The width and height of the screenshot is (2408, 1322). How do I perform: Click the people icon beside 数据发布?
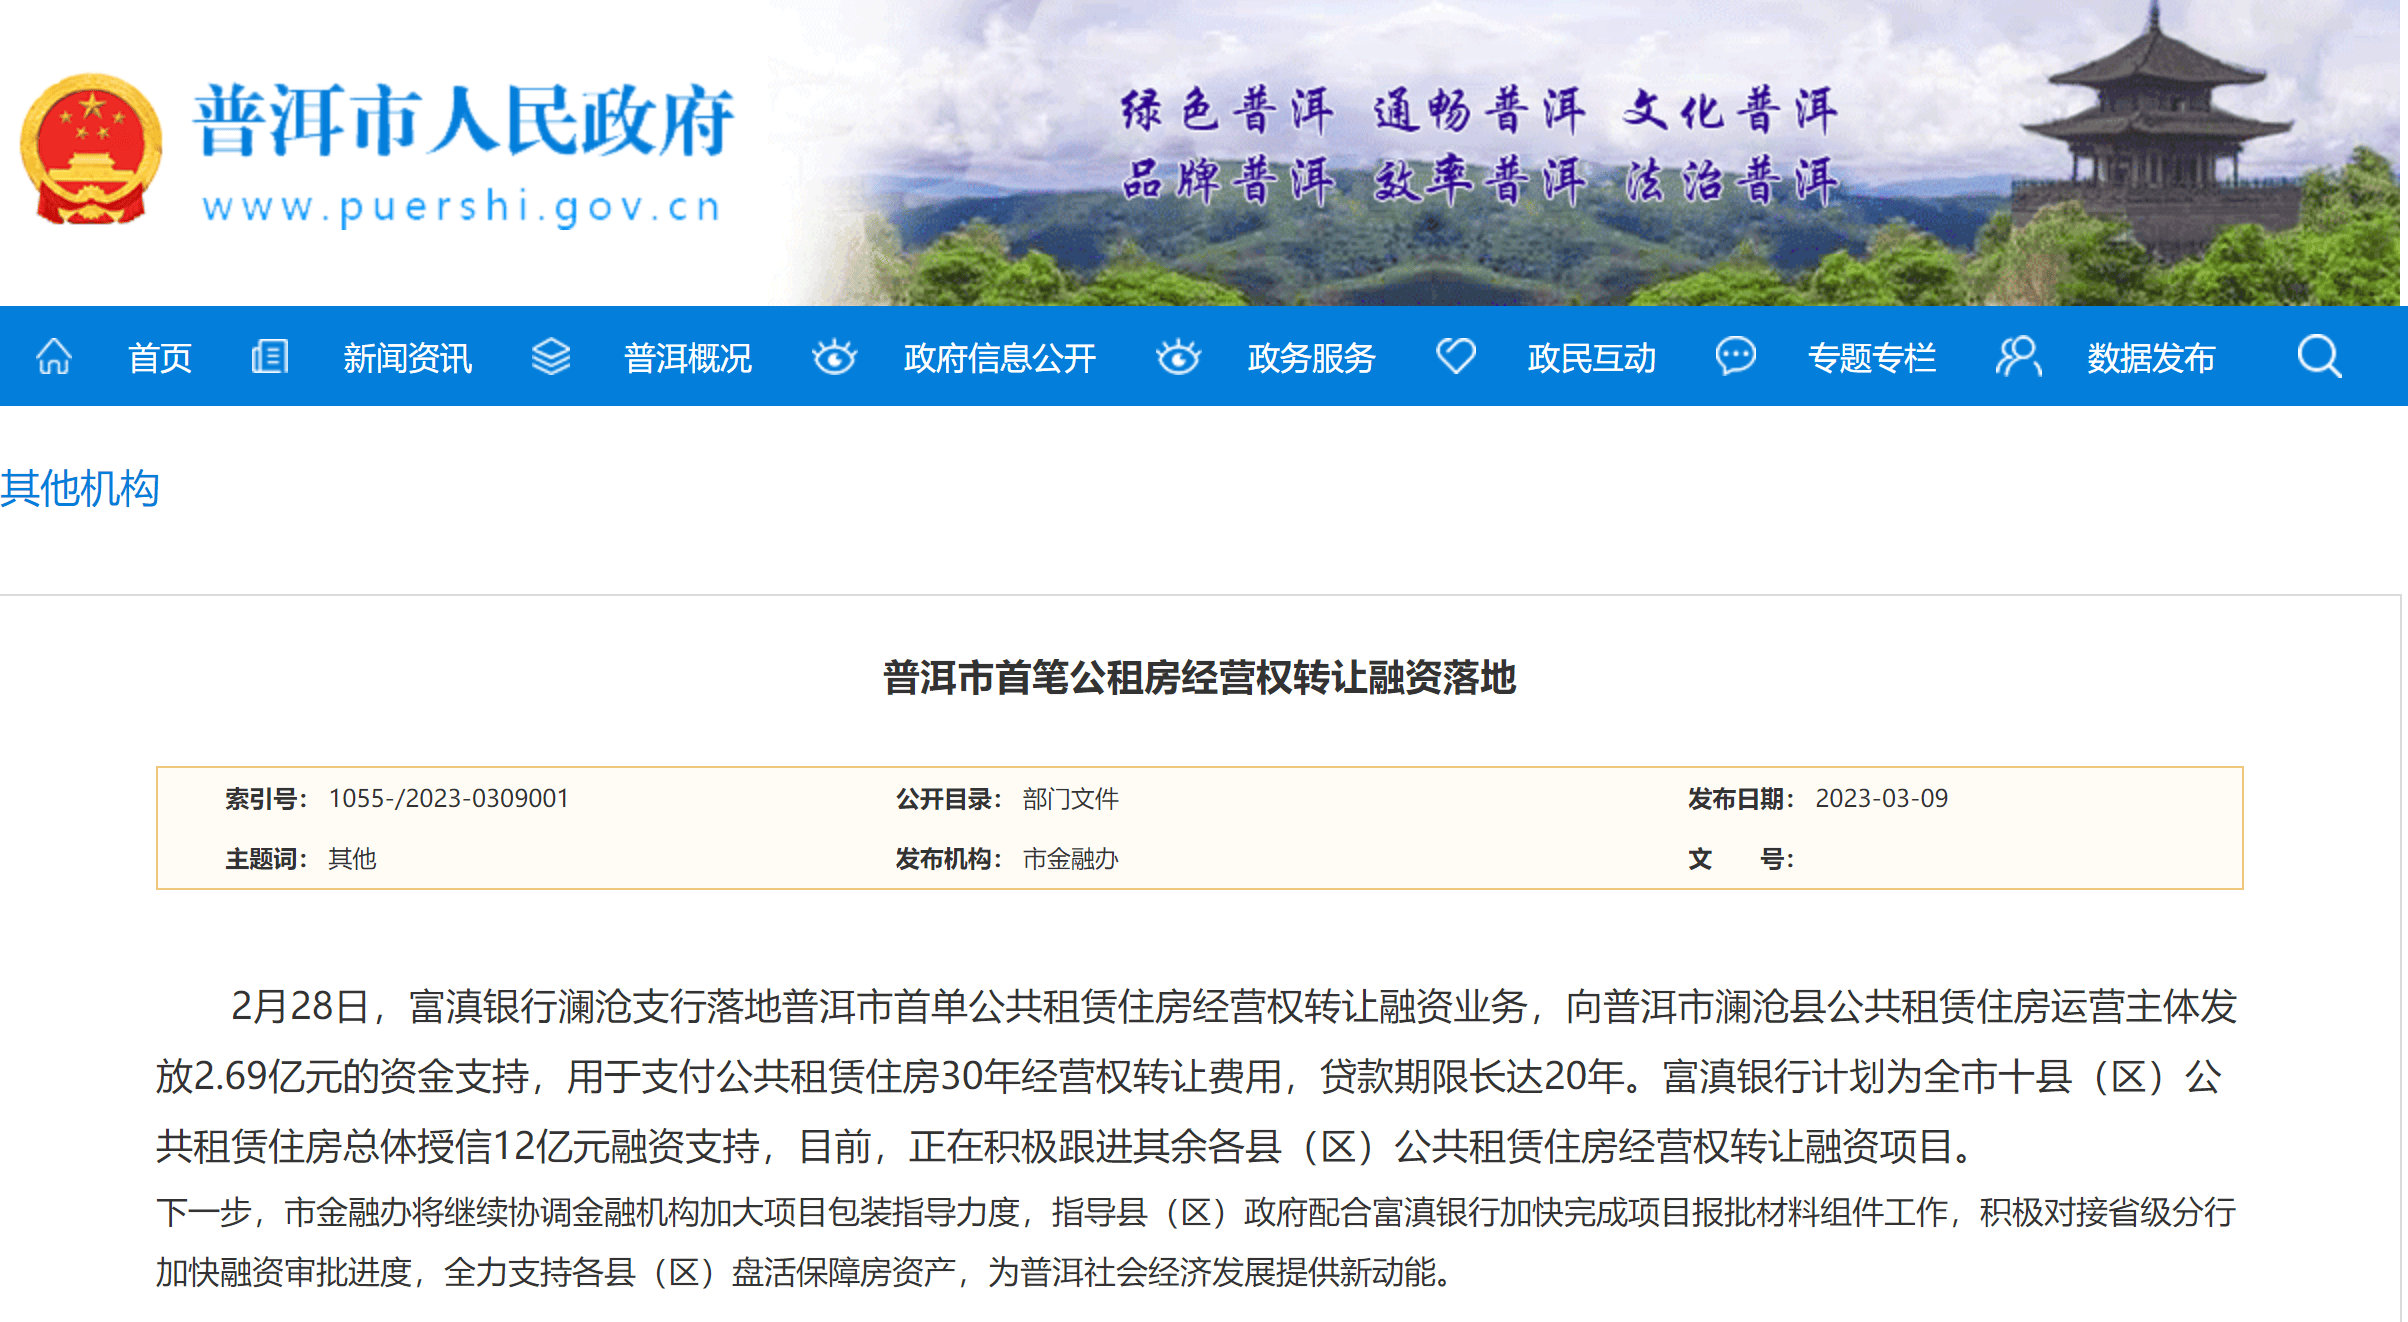click(2018, 356)
